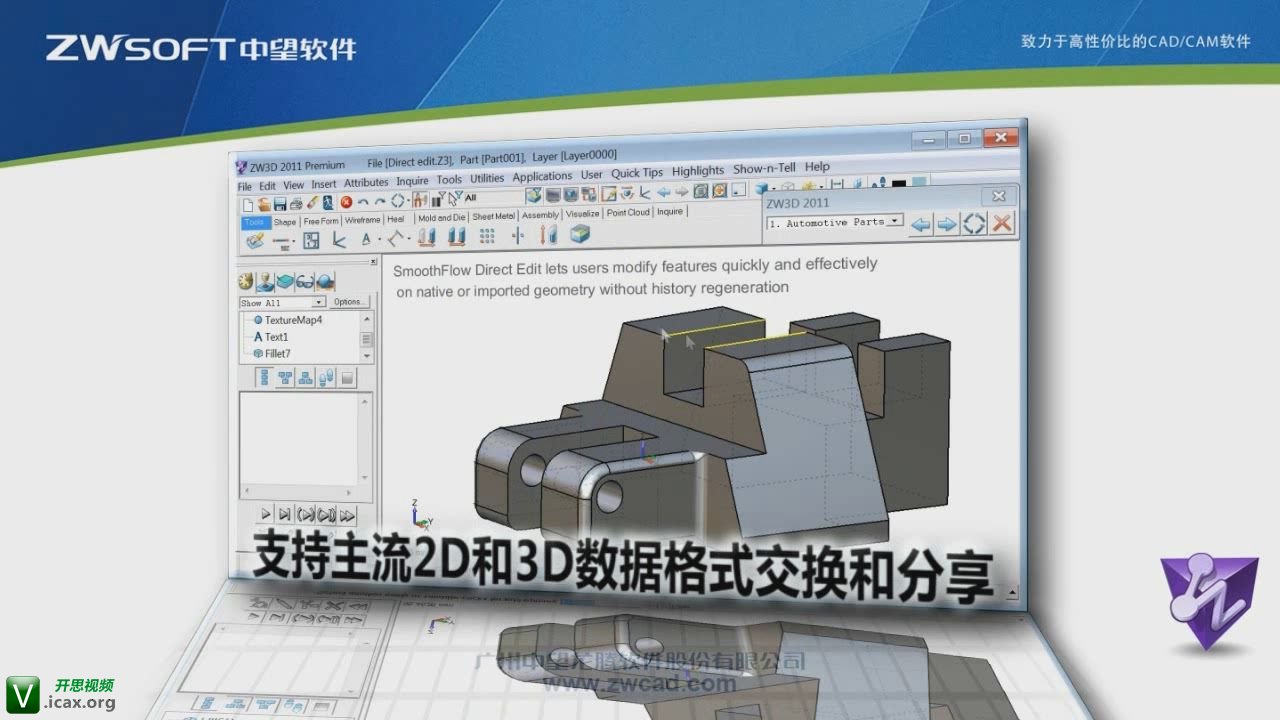The height and width of the screenshot is (720, 1280).
Task: Switch to the Assembly tab
Action: point(540,215)
